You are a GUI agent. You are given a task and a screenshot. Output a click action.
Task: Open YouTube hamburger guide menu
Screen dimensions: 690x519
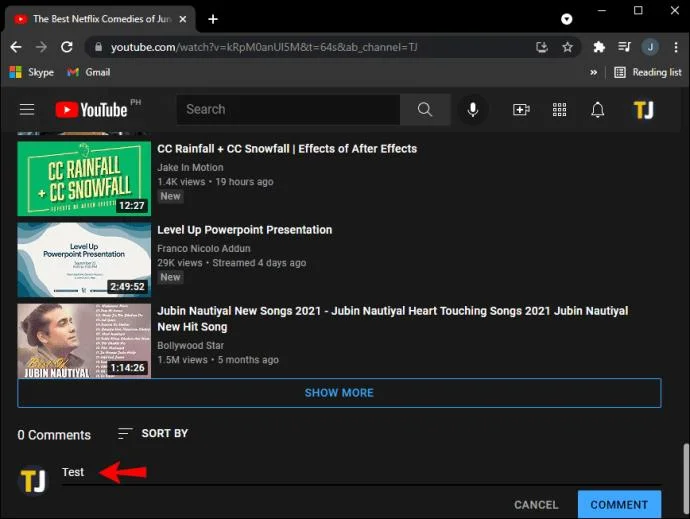coord(27,109)
